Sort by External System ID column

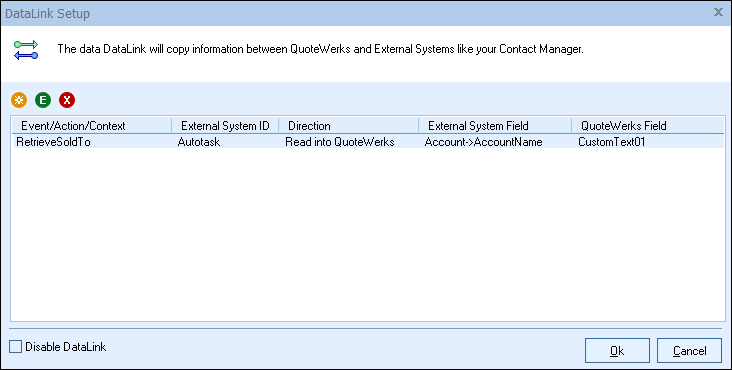225,126
